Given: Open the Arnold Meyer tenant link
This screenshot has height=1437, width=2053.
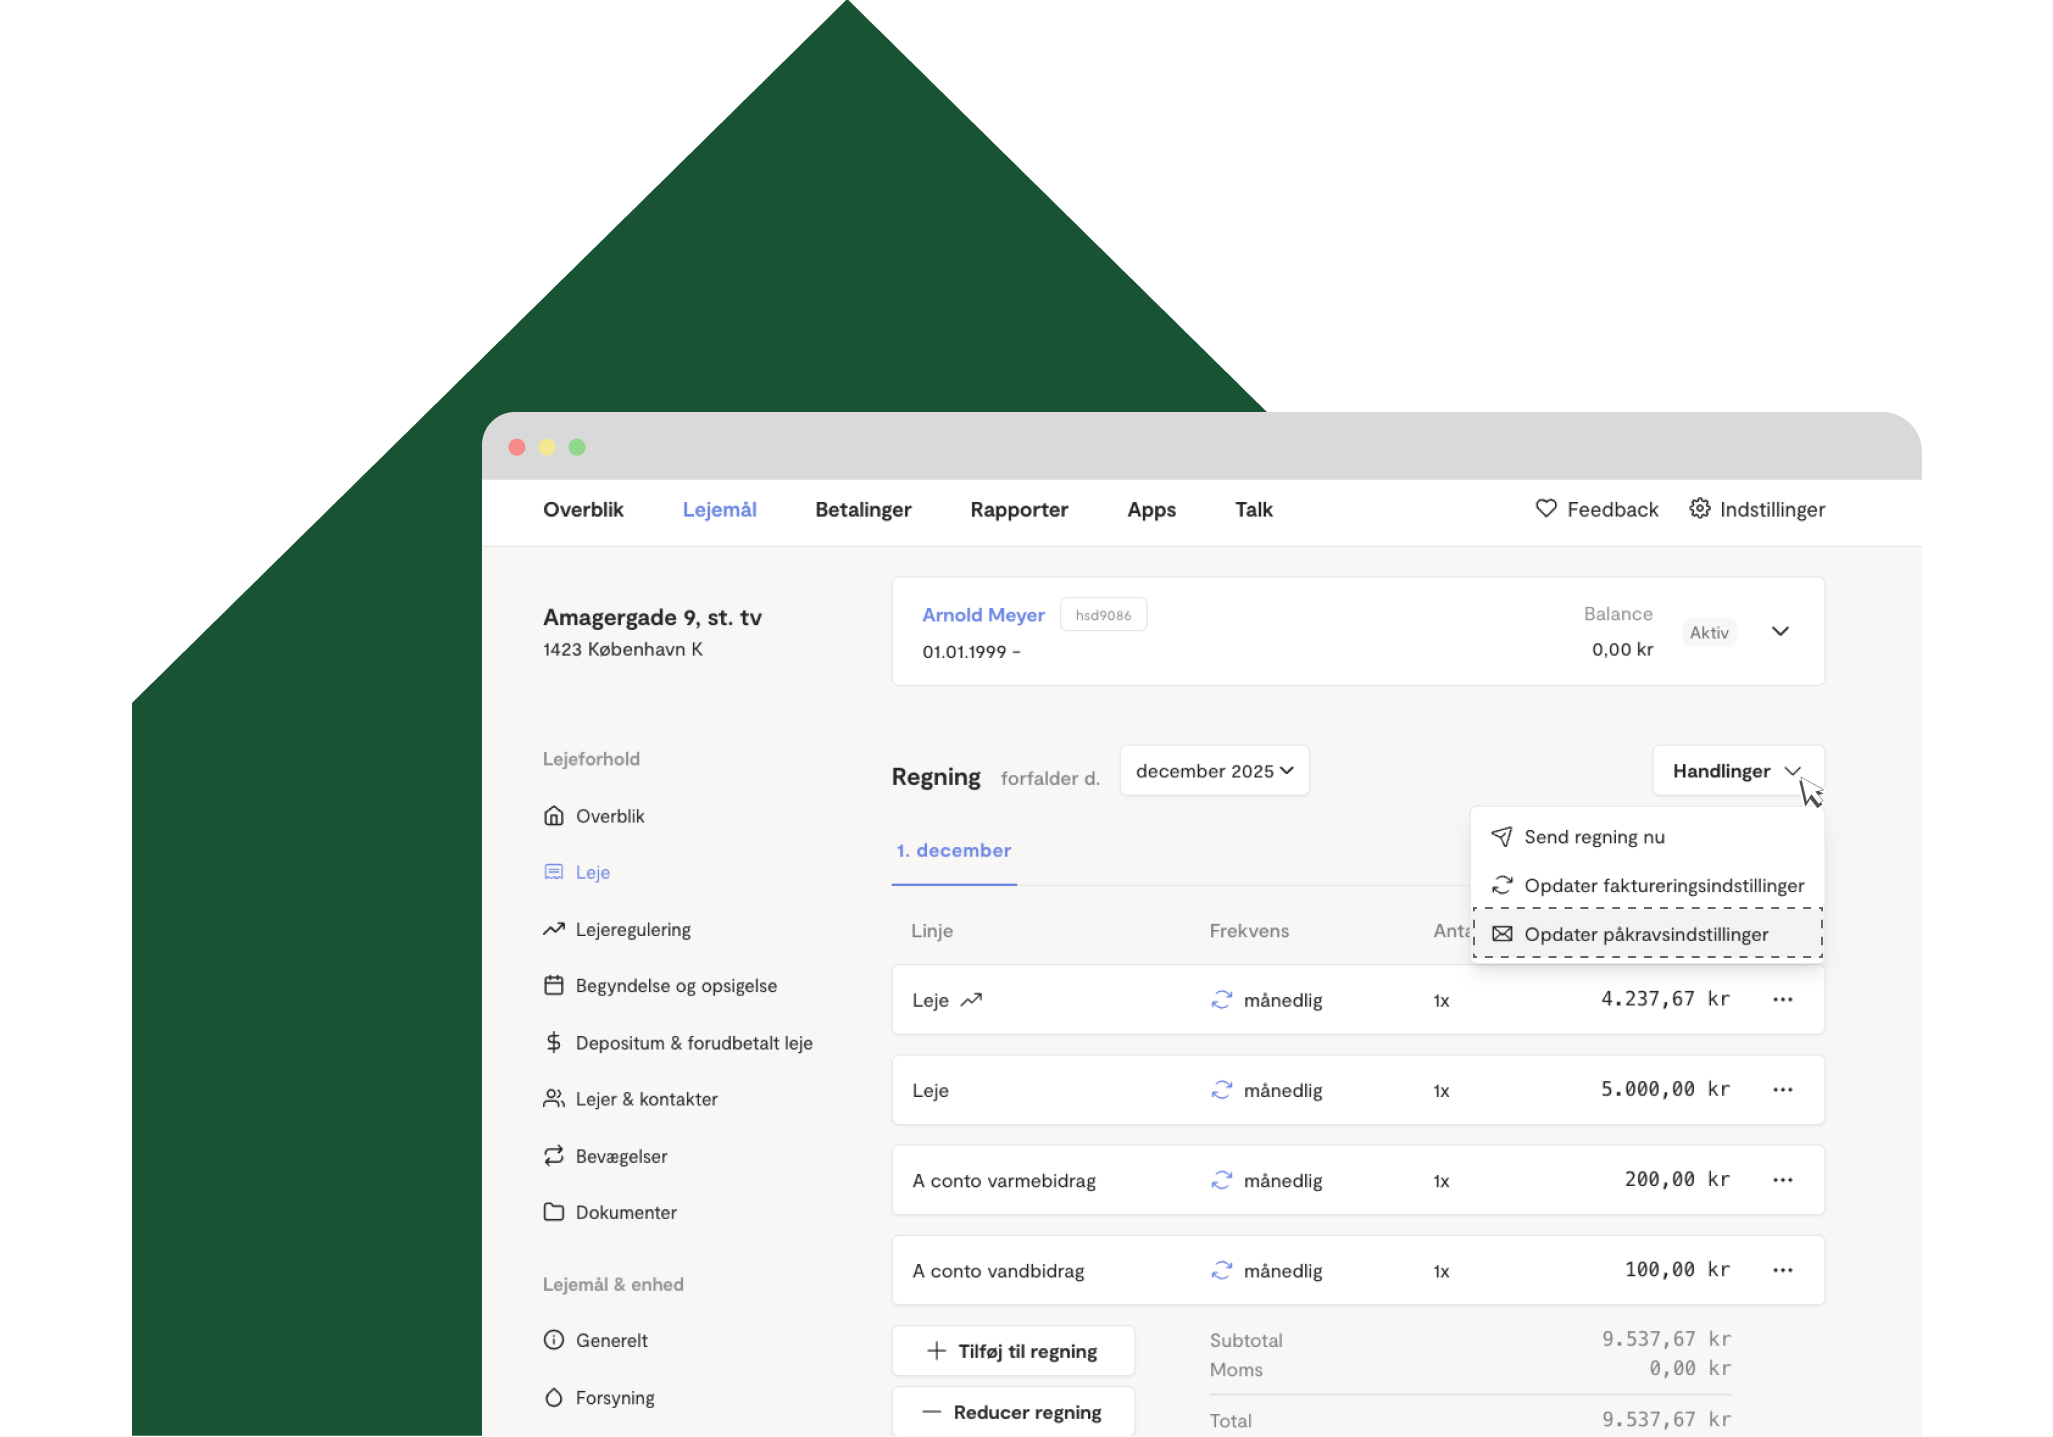Looking at the screenshot, I should (x=983, y=615).
